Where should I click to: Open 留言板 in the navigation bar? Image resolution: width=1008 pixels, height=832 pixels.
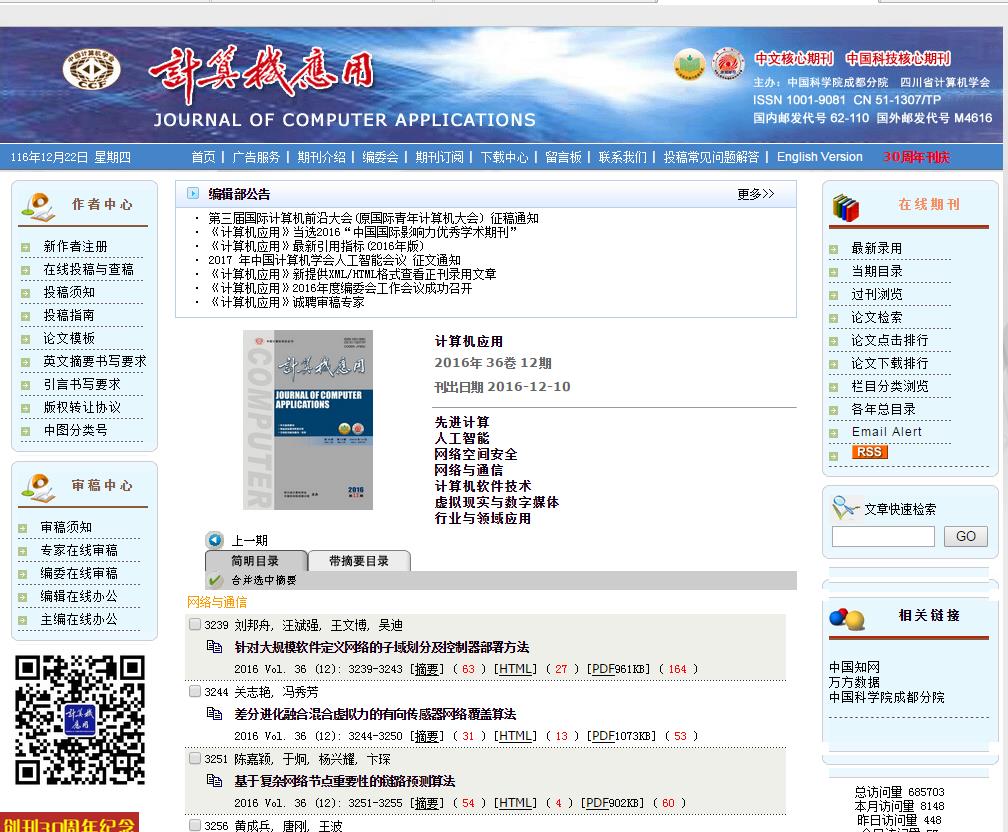[563, 157]
